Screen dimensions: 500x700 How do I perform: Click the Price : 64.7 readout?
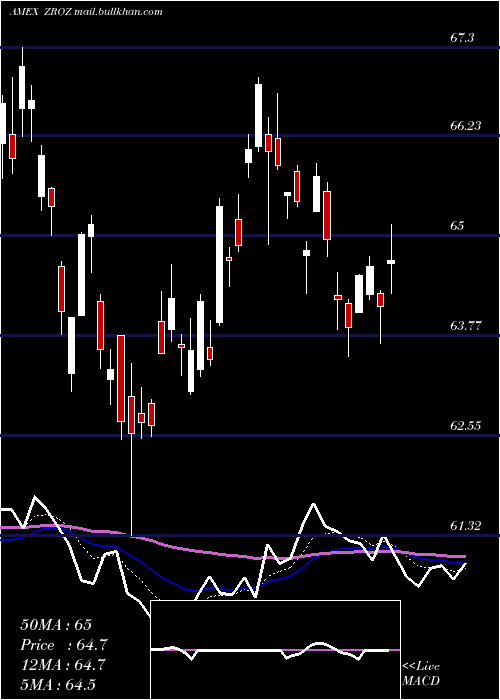point(63,645)
